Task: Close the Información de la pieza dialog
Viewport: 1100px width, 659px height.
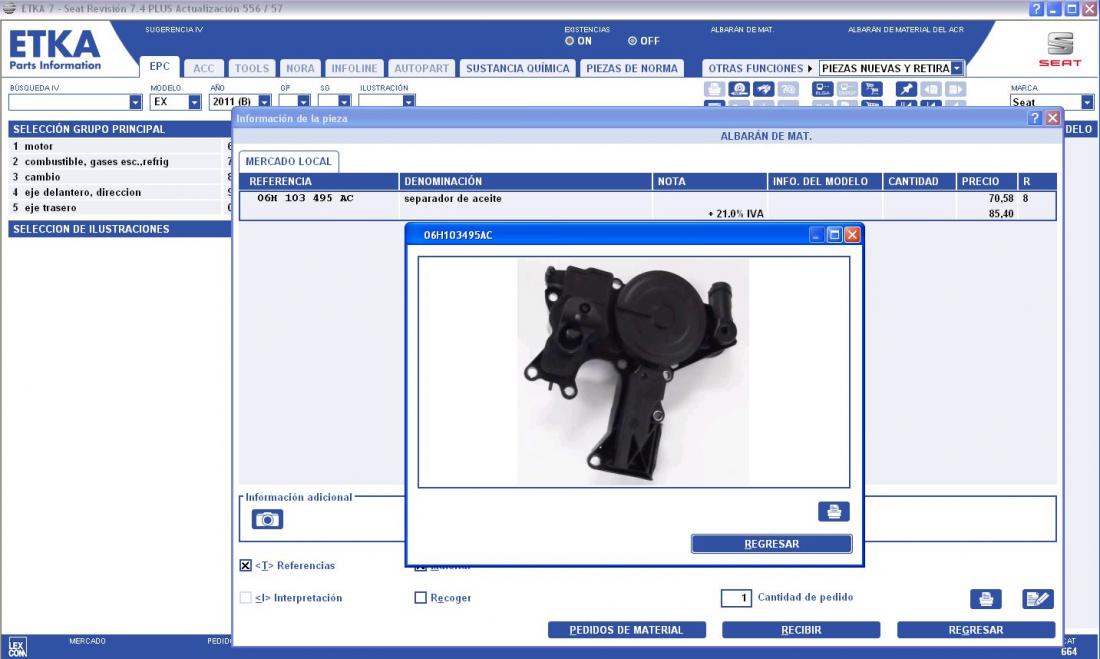Action: (1052, 118)
